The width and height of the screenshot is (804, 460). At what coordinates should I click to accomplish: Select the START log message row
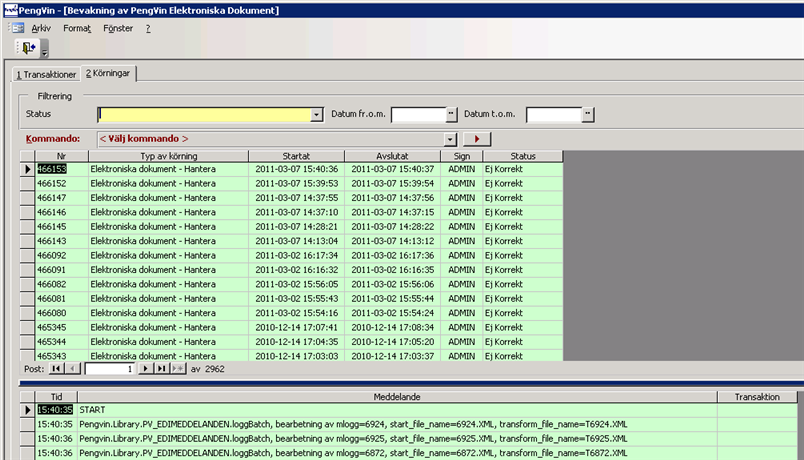[x=397, y=410]
